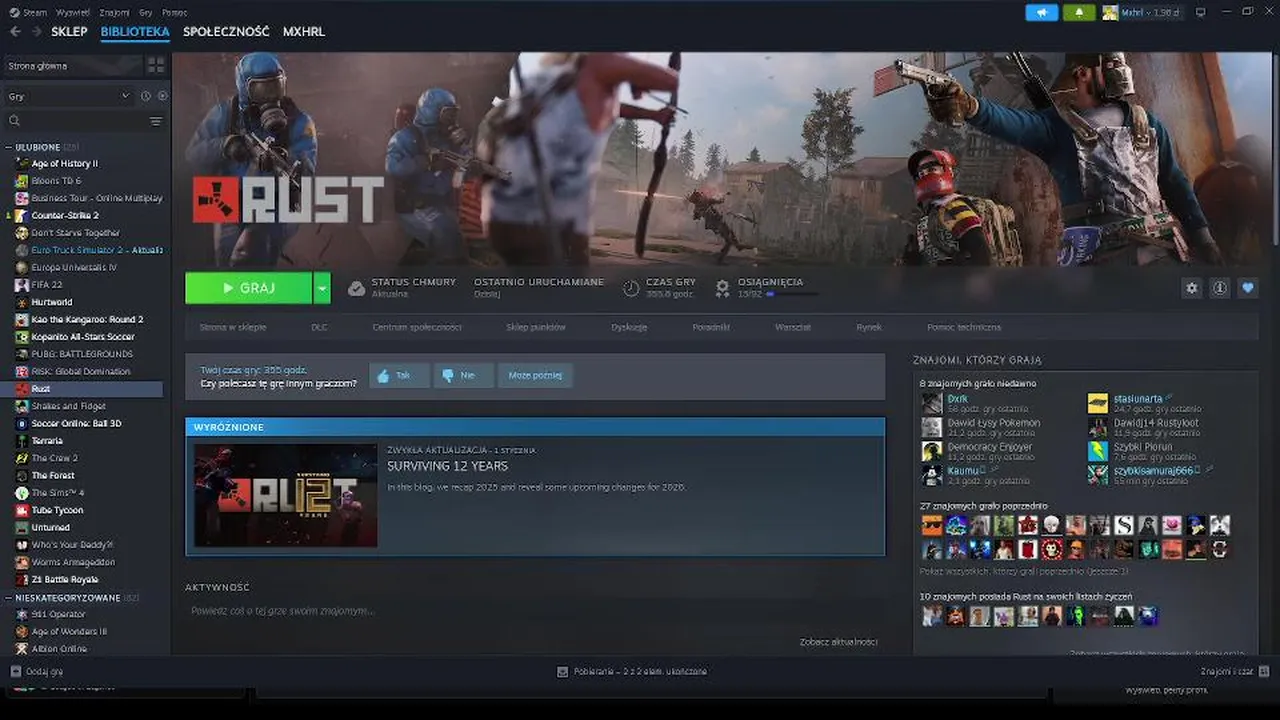Click the recent activity clock filter icon
Viewport: 1280px width, 720px height.
click(x=146, y=96)
